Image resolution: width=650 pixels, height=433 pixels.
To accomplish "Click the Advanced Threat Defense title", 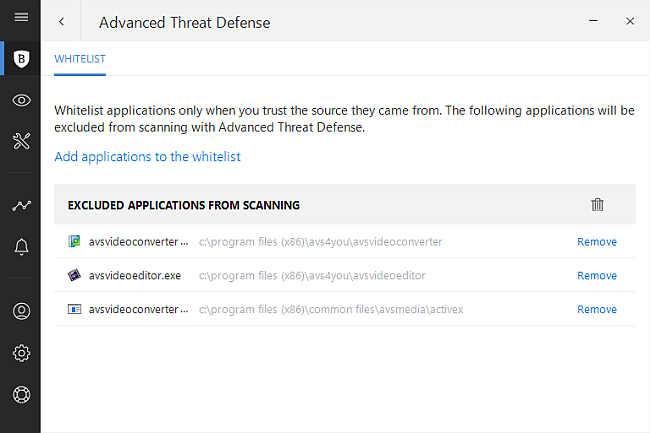I will [x=184, y=22].
